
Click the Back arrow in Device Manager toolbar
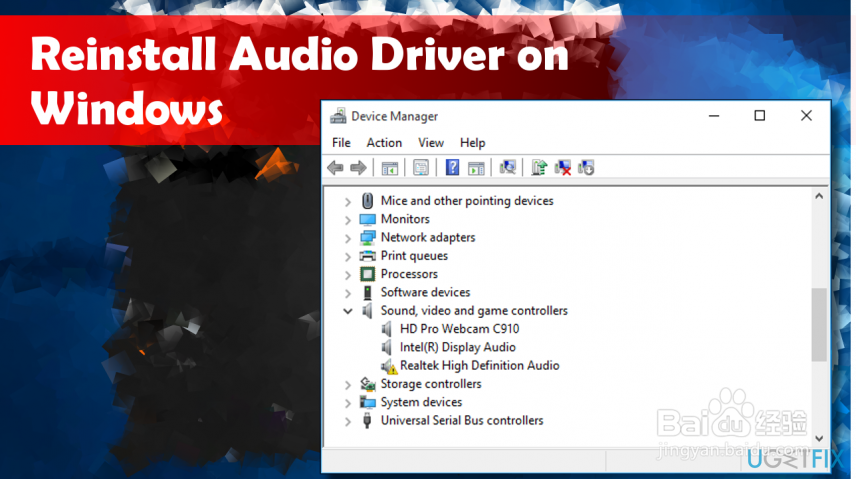tap(335, 168)
